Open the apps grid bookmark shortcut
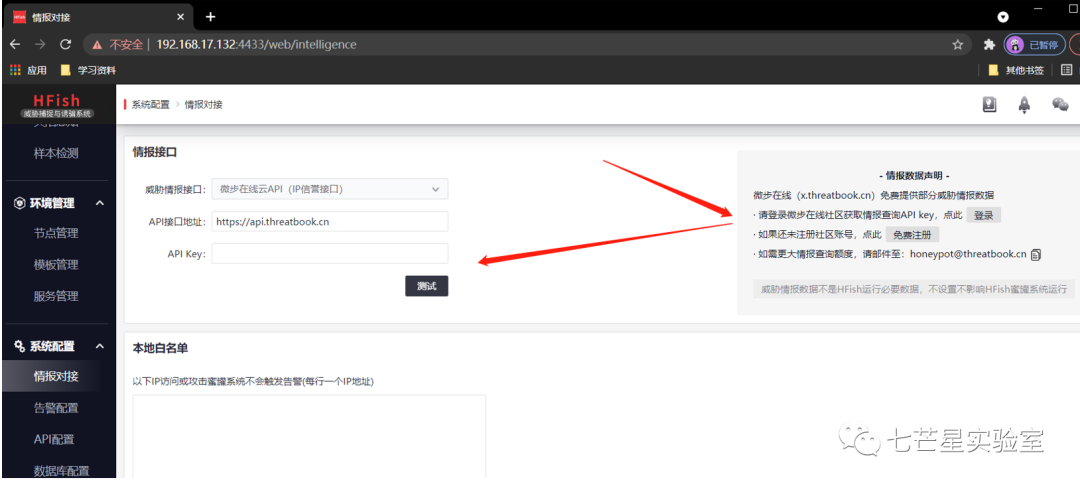1080x488 pixels. point(28,70)
